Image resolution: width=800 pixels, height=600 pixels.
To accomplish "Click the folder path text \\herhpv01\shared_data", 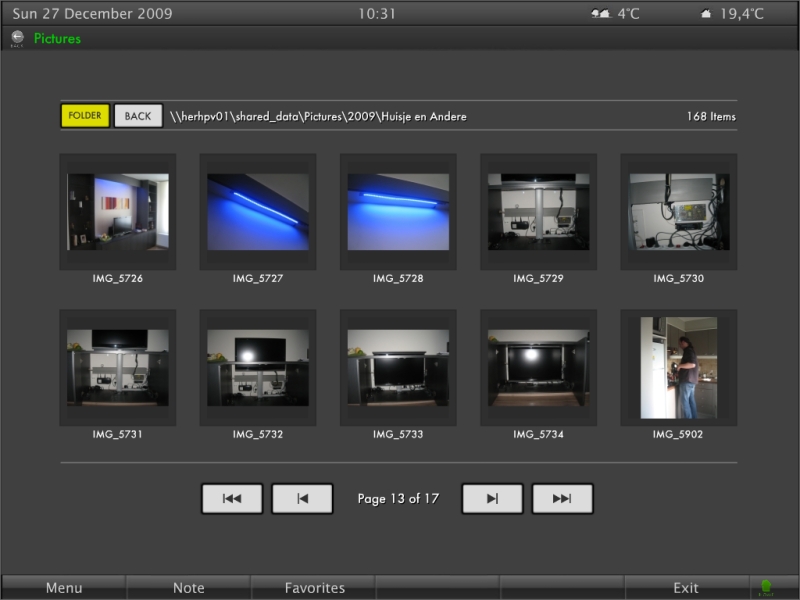I will (x=318, y=116).
